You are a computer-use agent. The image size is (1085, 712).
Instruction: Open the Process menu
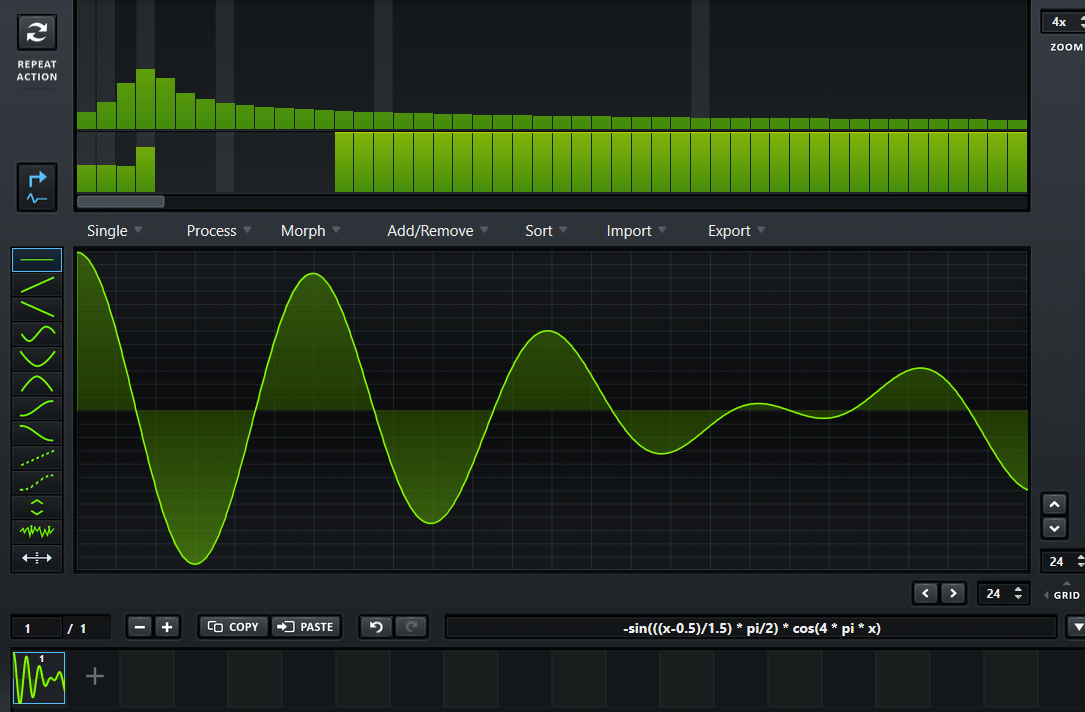pos(219,230)
